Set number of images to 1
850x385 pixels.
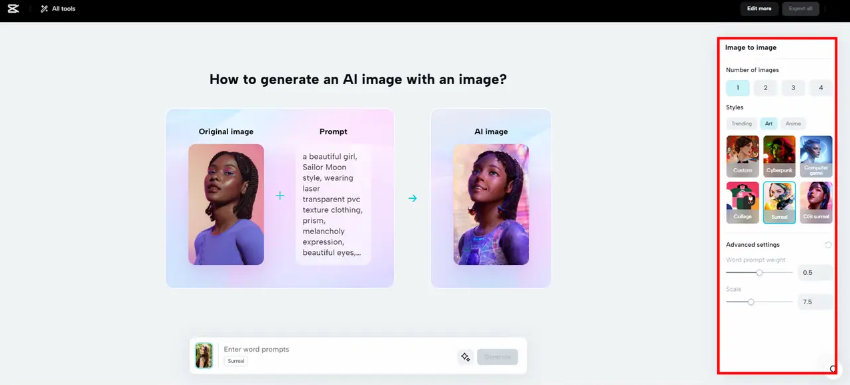[x=738, y=88]
